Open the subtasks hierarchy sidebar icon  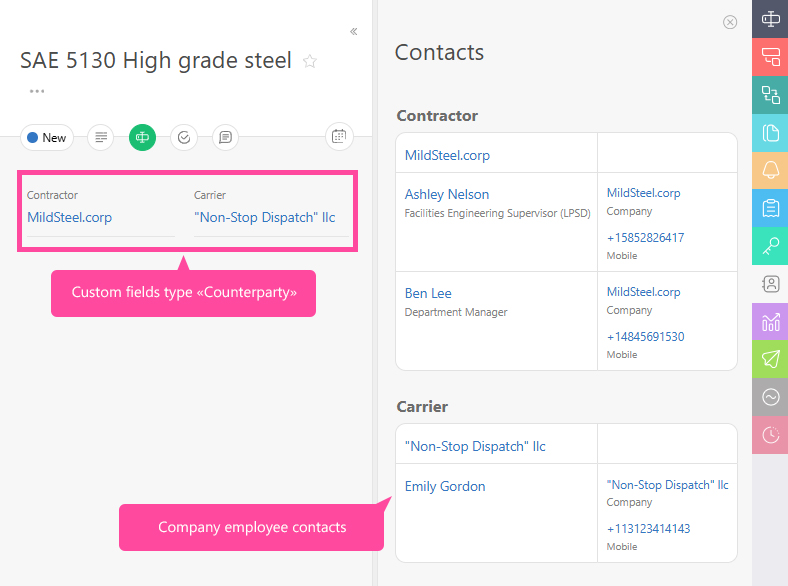[x=770, y=95]
